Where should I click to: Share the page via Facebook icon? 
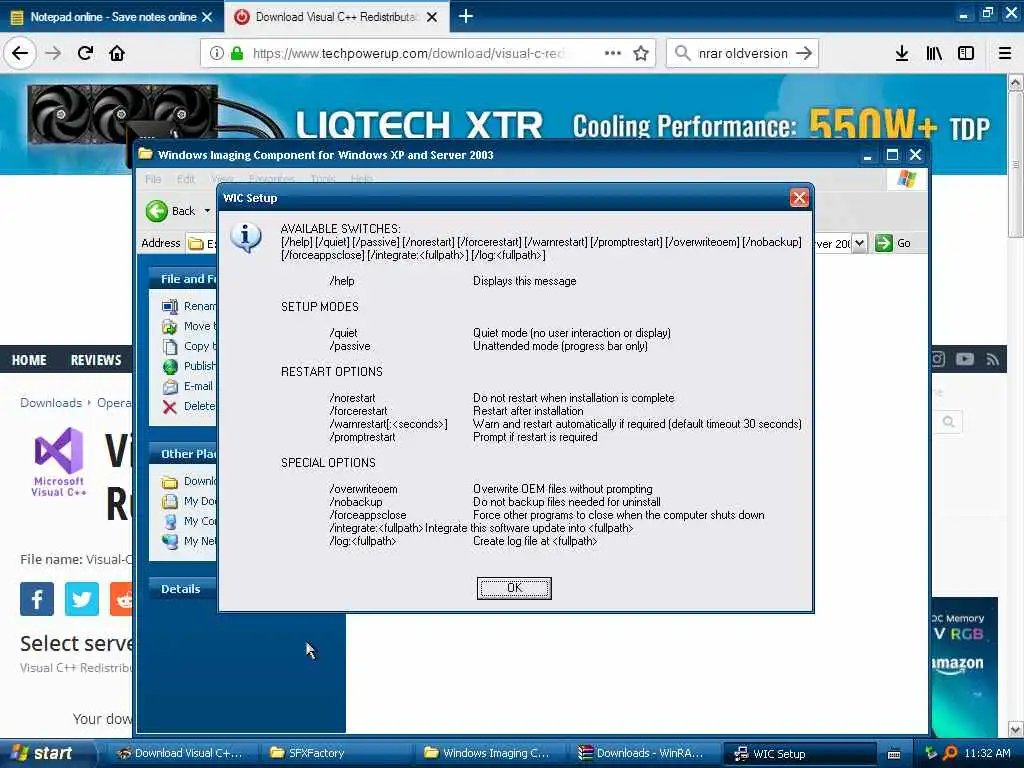point(37,599)
